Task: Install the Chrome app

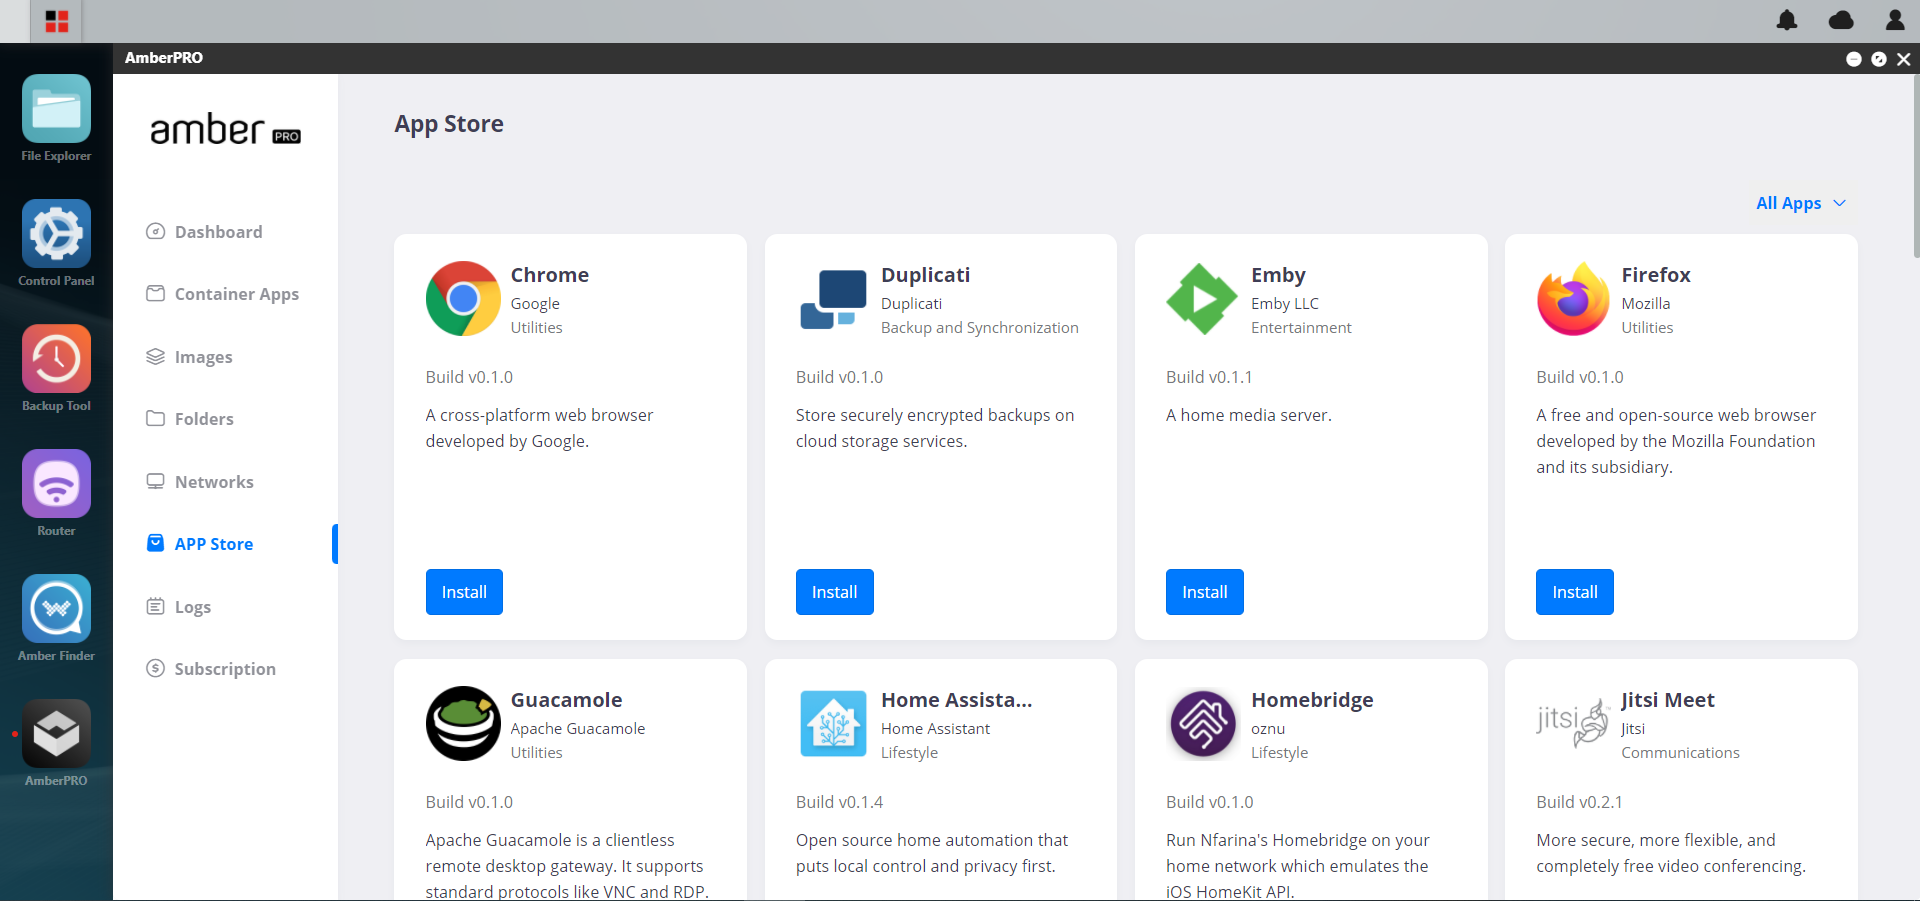Action: tap(464, 592)
